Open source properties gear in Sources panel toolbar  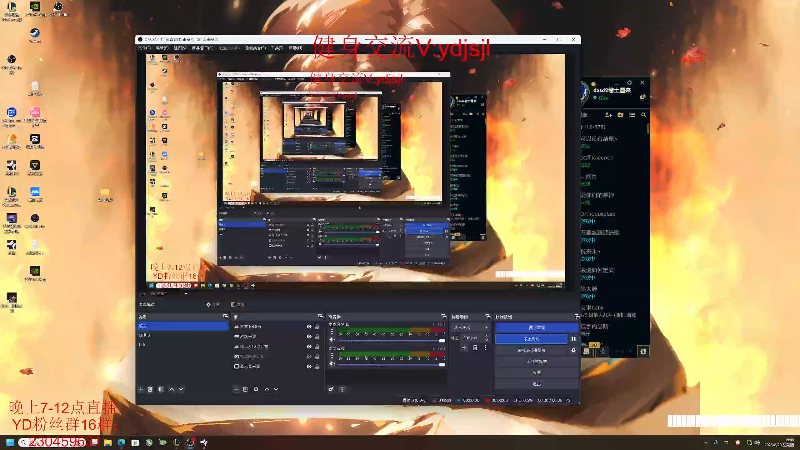256,389
